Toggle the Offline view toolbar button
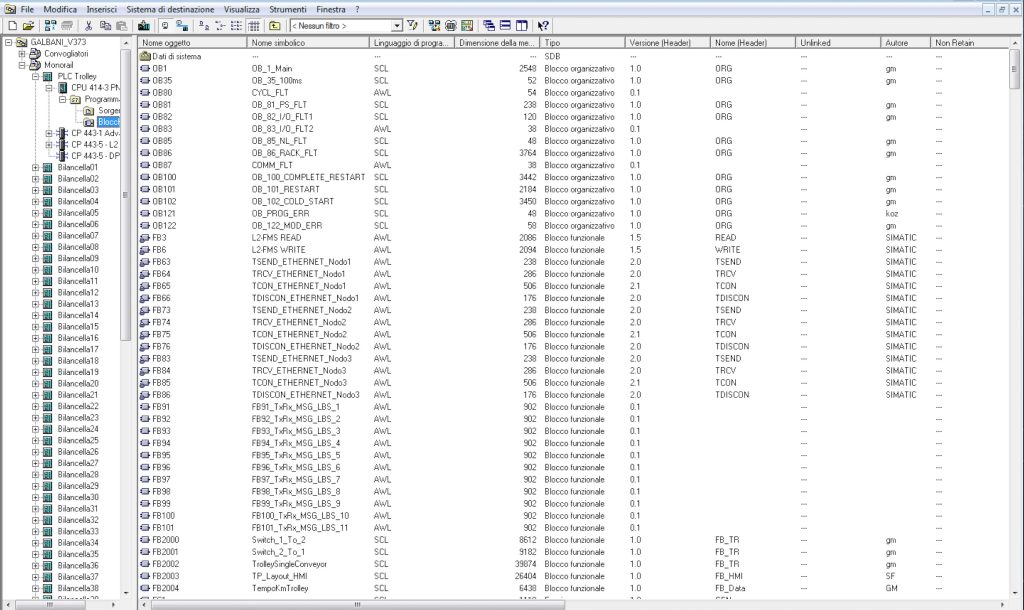The height and width of the screenshot is (610, 1024). pyautogui.click(x=166, y=25)
